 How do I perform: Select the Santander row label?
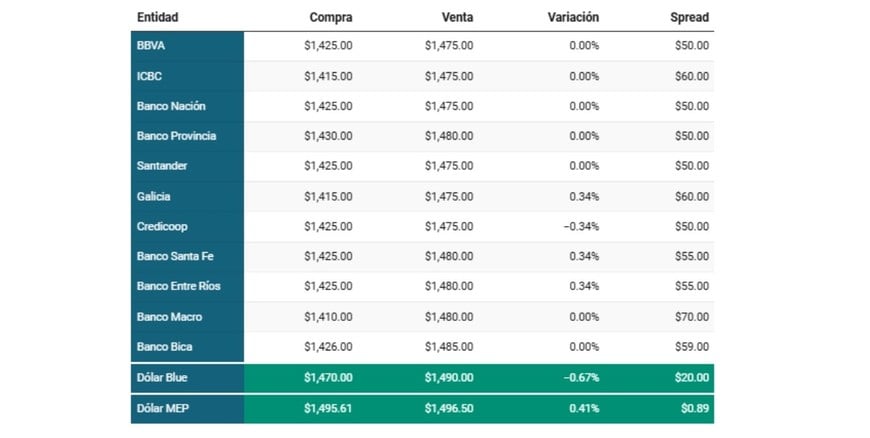pos(162,166)
